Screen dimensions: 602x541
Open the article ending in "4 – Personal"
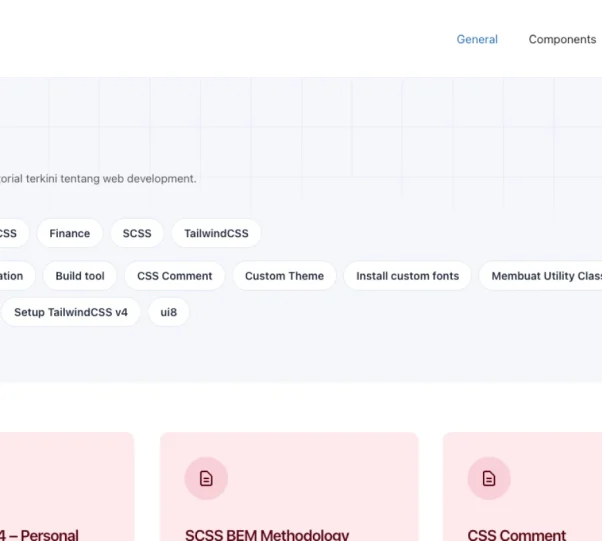[39, 535]
